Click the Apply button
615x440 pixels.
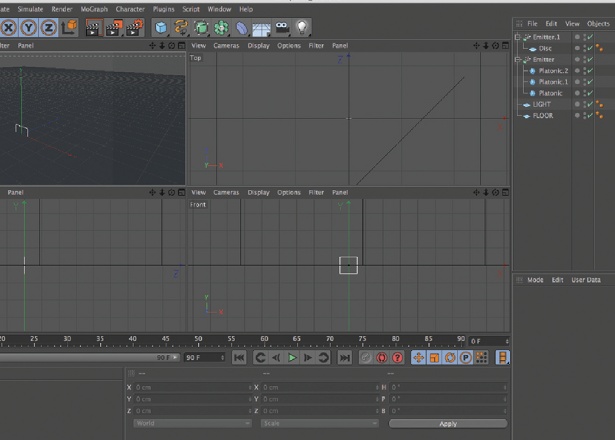click(448, 423)
